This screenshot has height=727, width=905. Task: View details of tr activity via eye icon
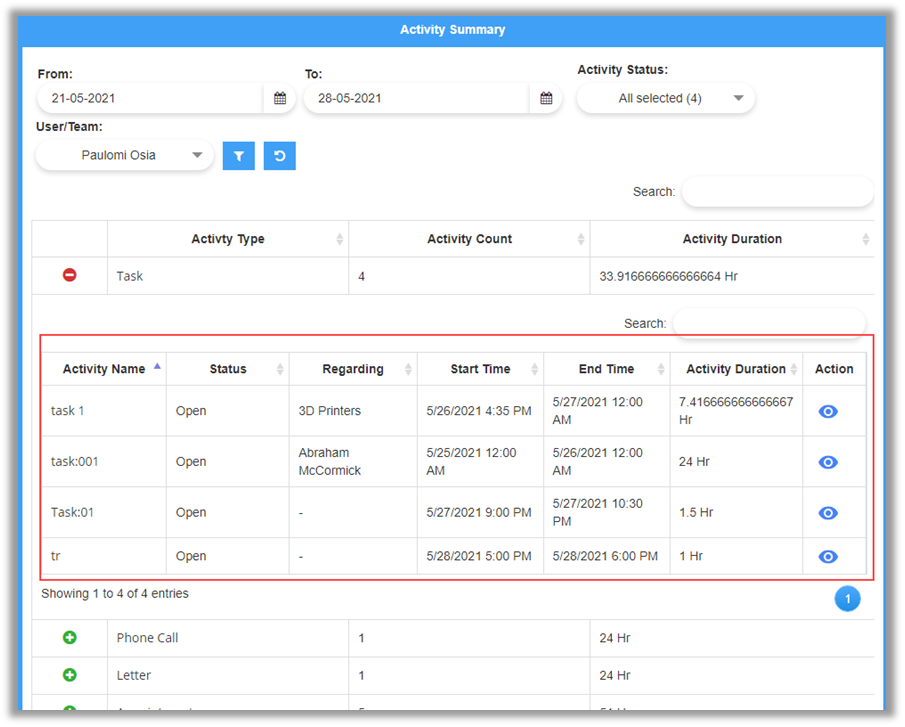pos(827,557)
